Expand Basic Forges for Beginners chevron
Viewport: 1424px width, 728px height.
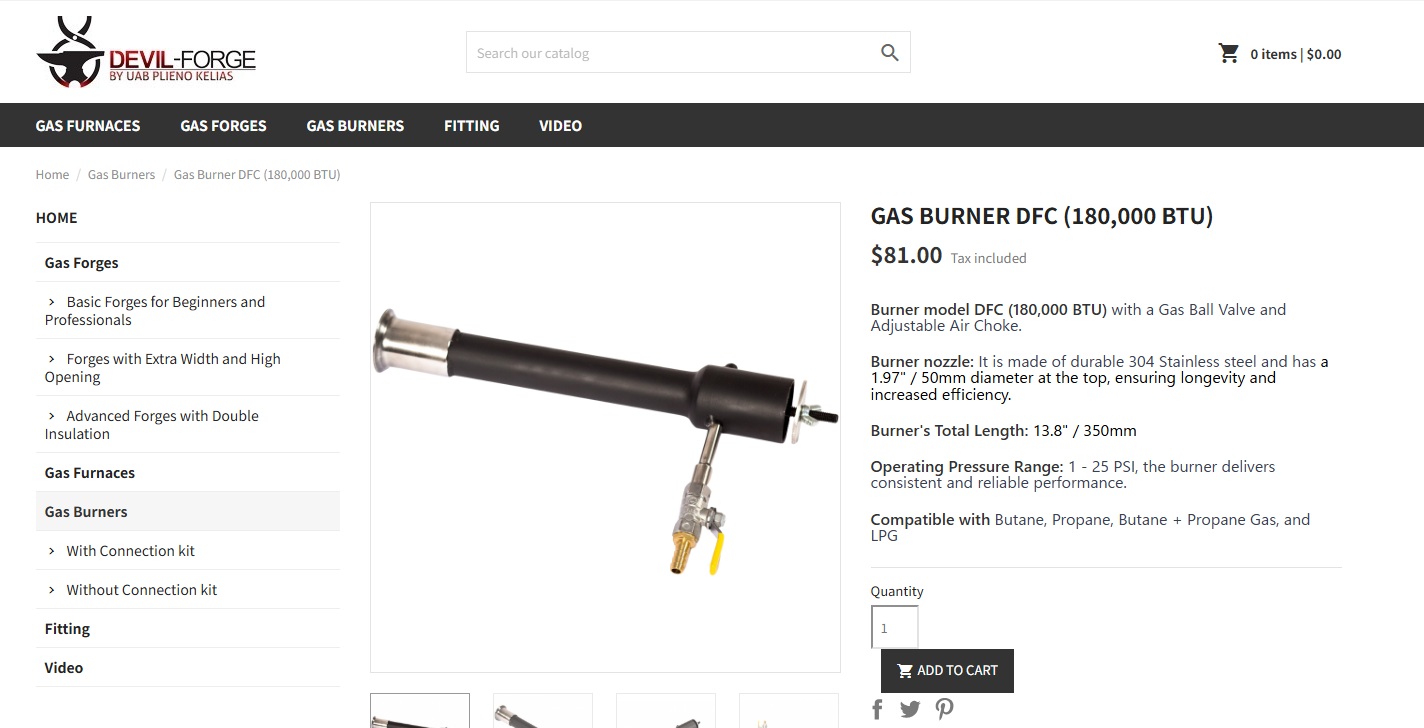52,301
